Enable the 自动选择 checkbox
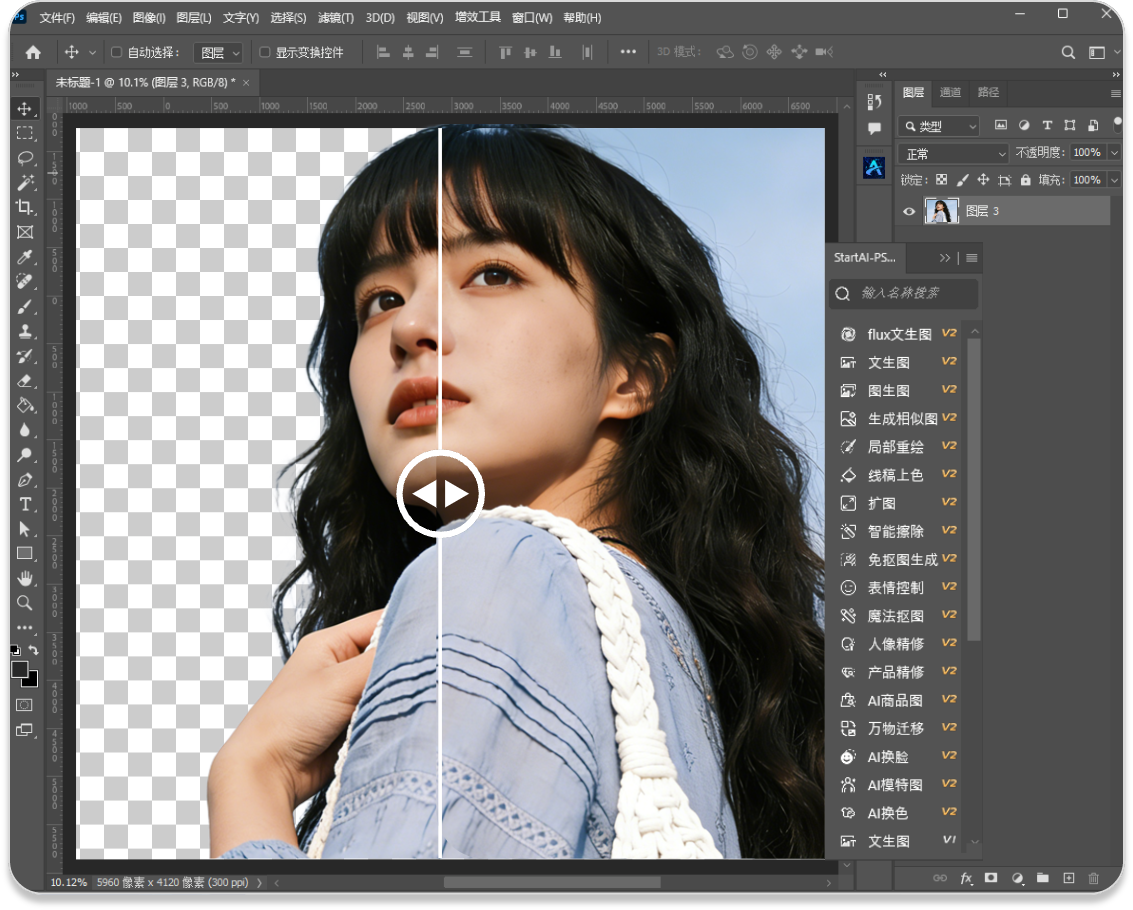The height and width of the screenshot is (910, 1133). (116, 52)
